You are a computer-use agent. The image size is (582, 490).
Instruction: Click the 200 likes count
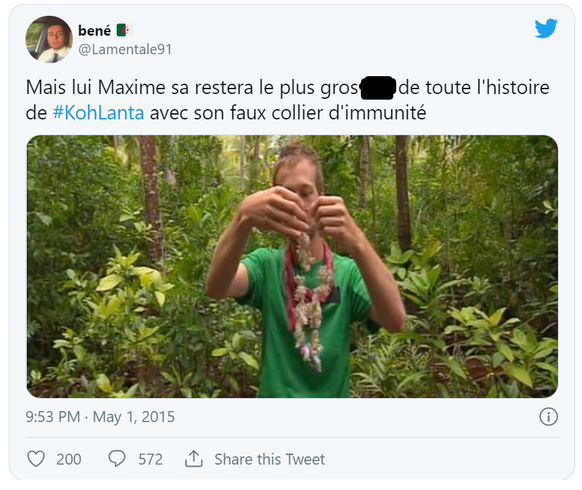click(69, 459)
